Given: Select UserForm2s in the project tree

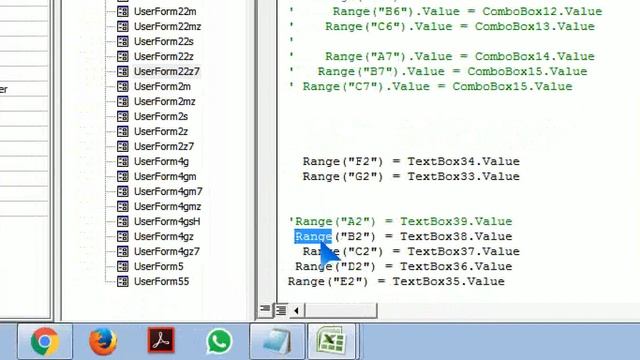Looking at the screenshot, I should click(161, 116).
